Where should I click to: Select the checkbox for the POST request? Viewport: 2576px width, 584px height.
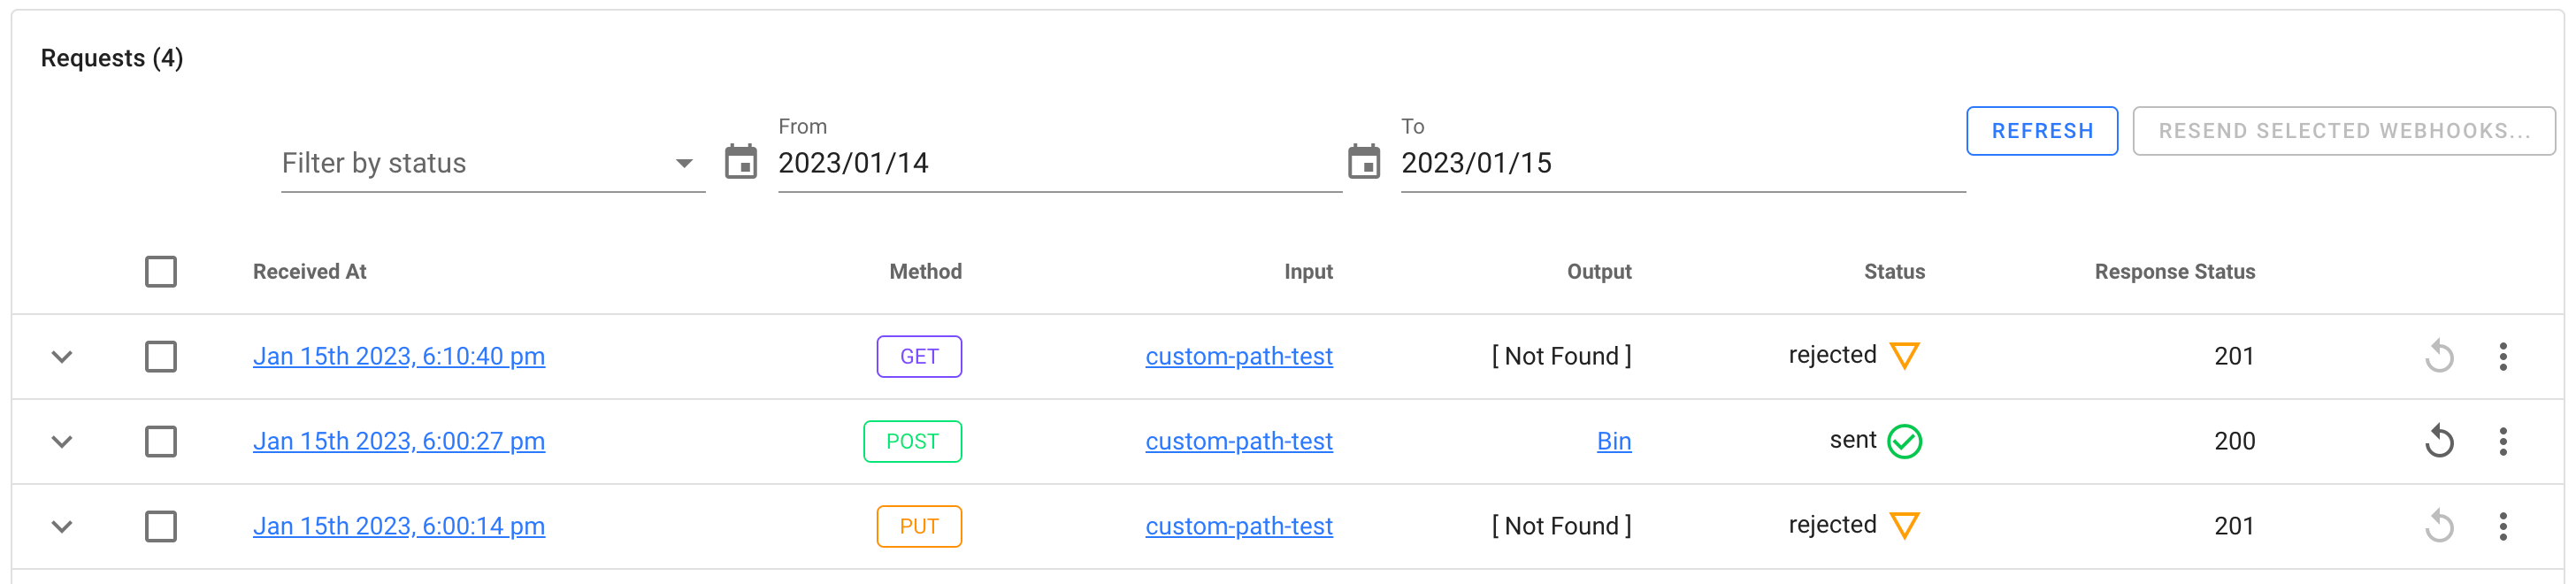(x=161, y=441)
